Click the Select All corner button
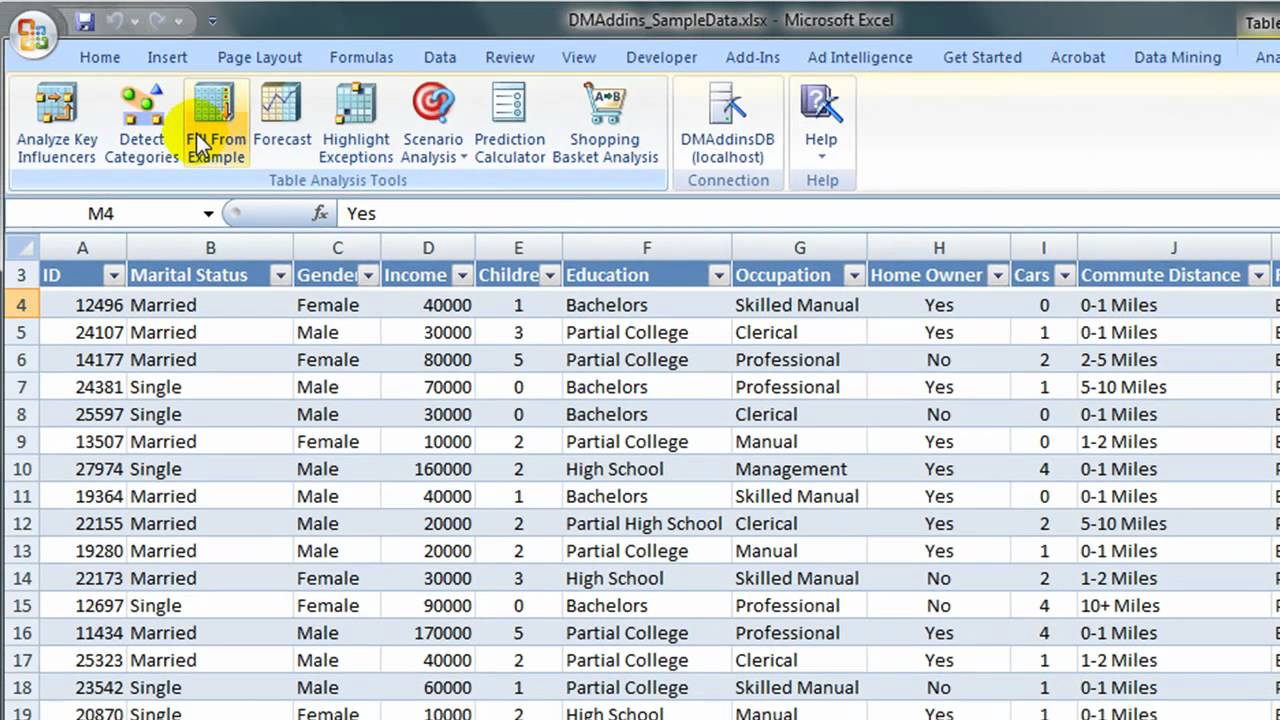This screenshot has height=720, width=1280. point(22,247)
